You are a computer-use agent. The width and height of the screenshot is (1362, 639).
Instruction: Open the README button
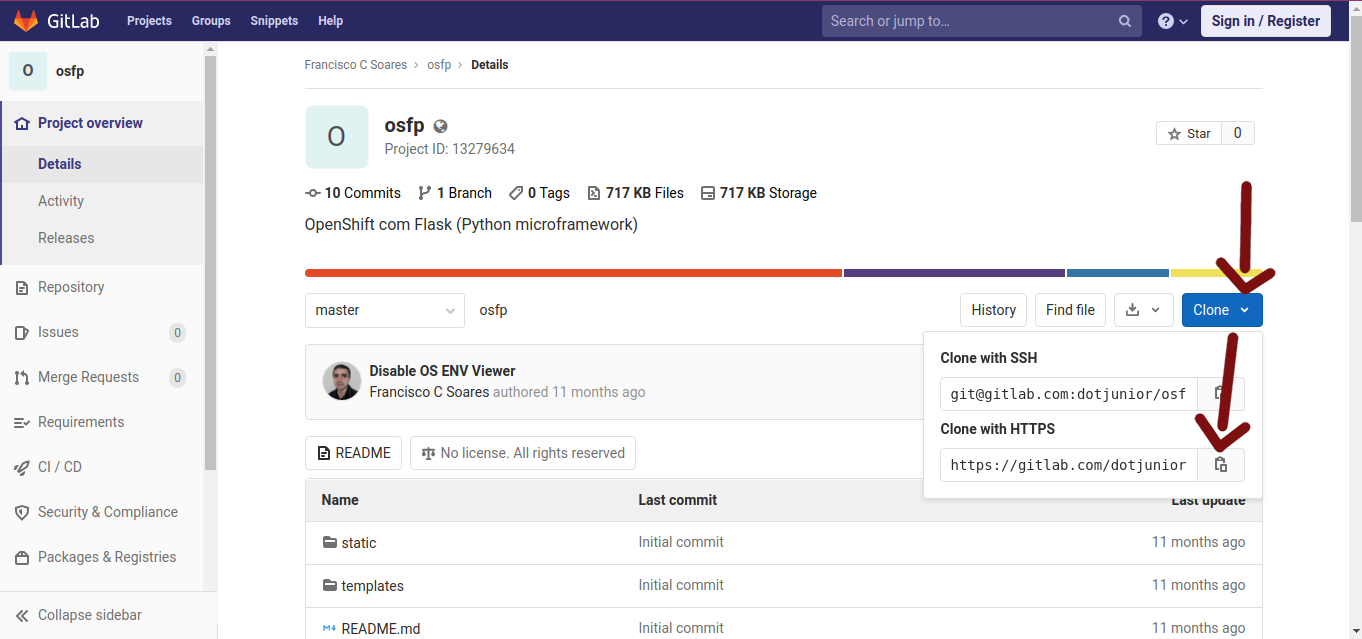click(x=353, y=453)
